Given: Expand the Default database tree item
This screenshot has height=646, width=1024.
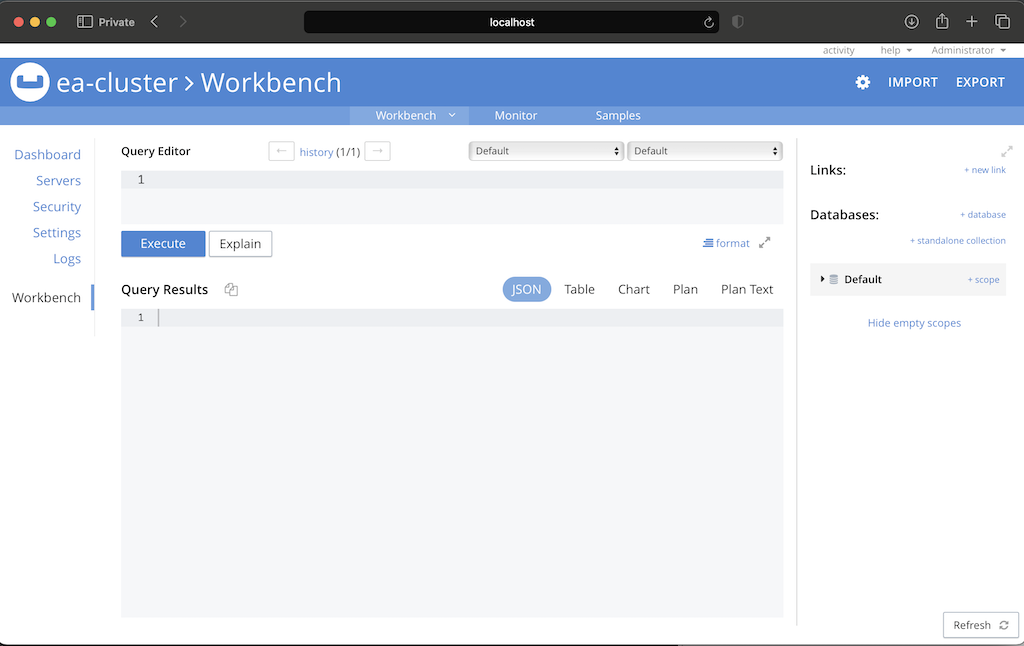Looking at the screenshot, I should pyautogui.click(x=823, y=279).
